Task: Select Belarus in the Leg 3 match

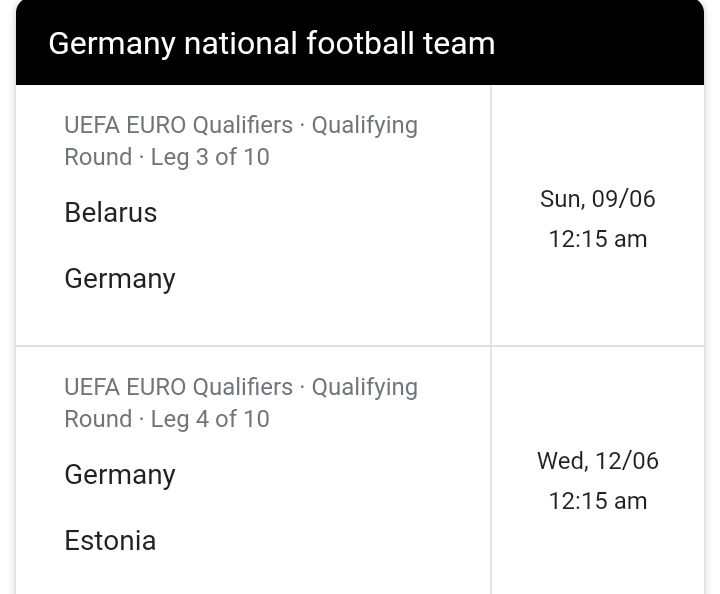Action: 111,213
